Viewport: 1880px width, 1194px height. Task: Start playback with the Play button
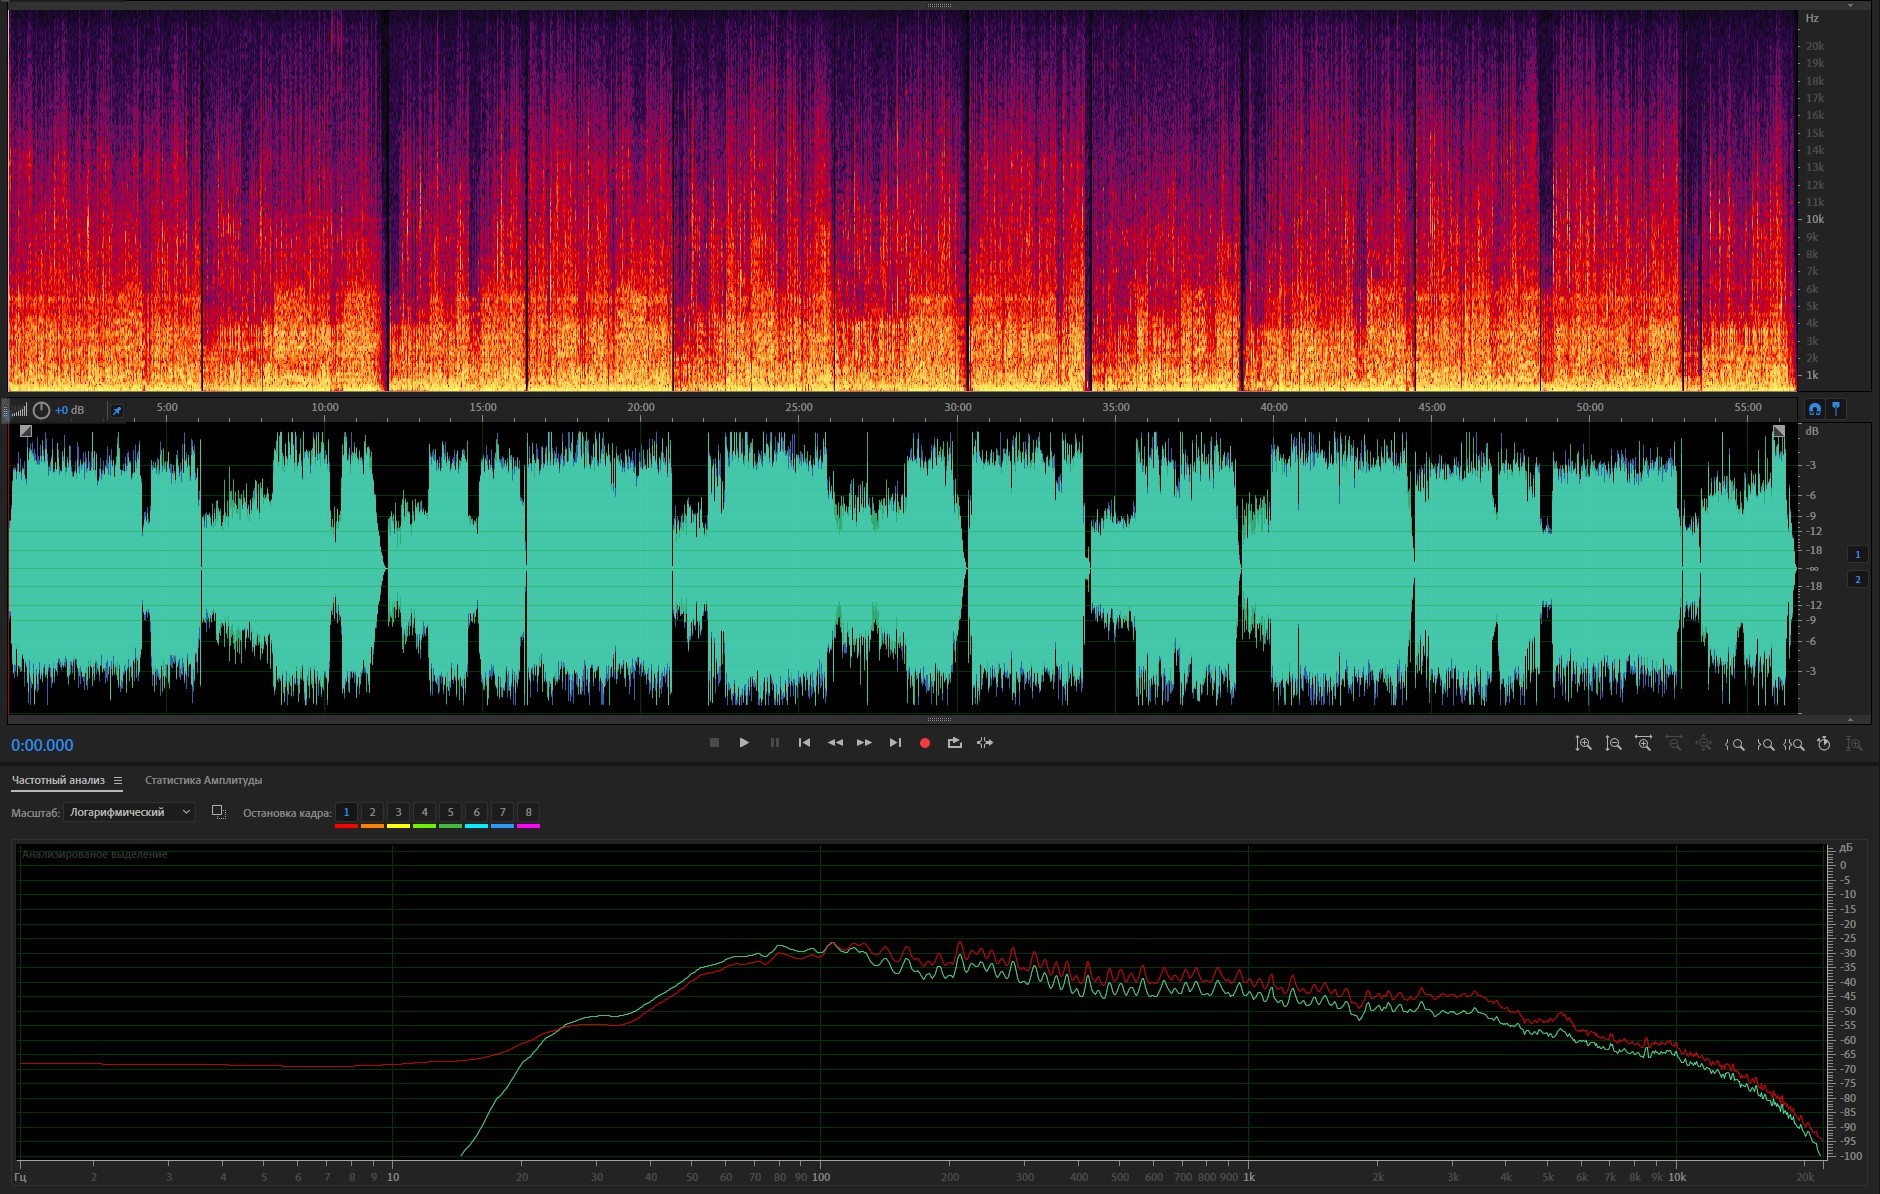(x=744, y=743)
